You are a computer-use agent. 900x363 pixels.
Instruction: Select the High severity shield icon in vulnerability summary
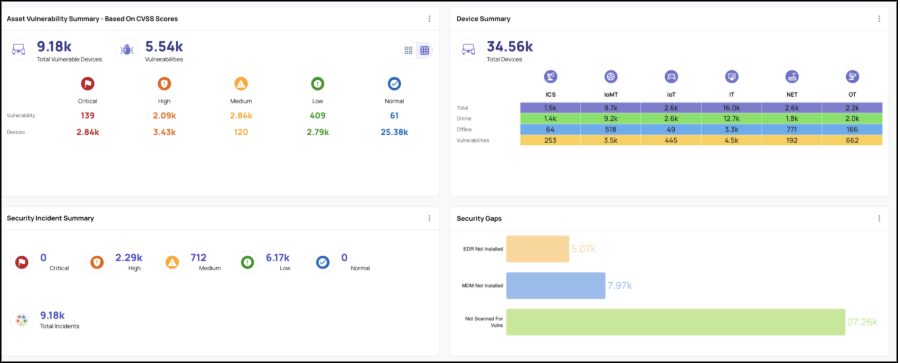click(164, 84)
